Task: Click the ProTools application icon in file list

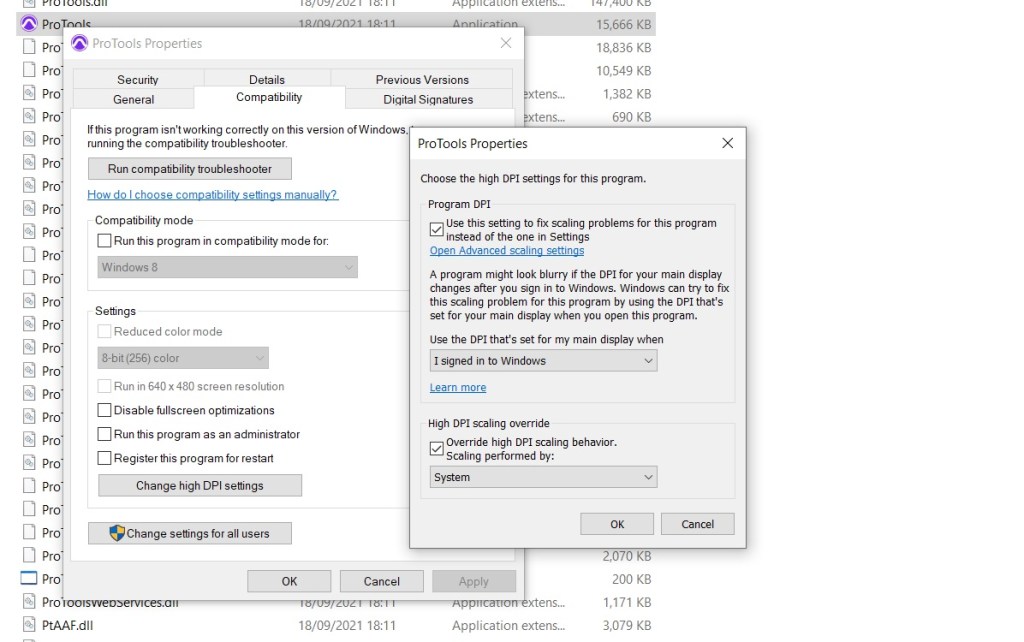Action: (x=29, y=25)
